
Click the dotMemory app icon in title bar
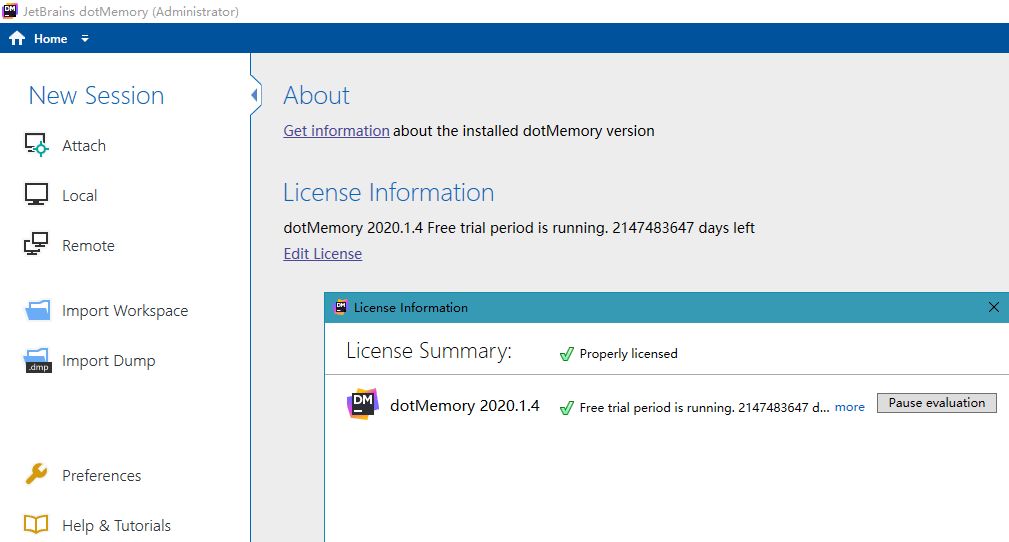(10, 11)
